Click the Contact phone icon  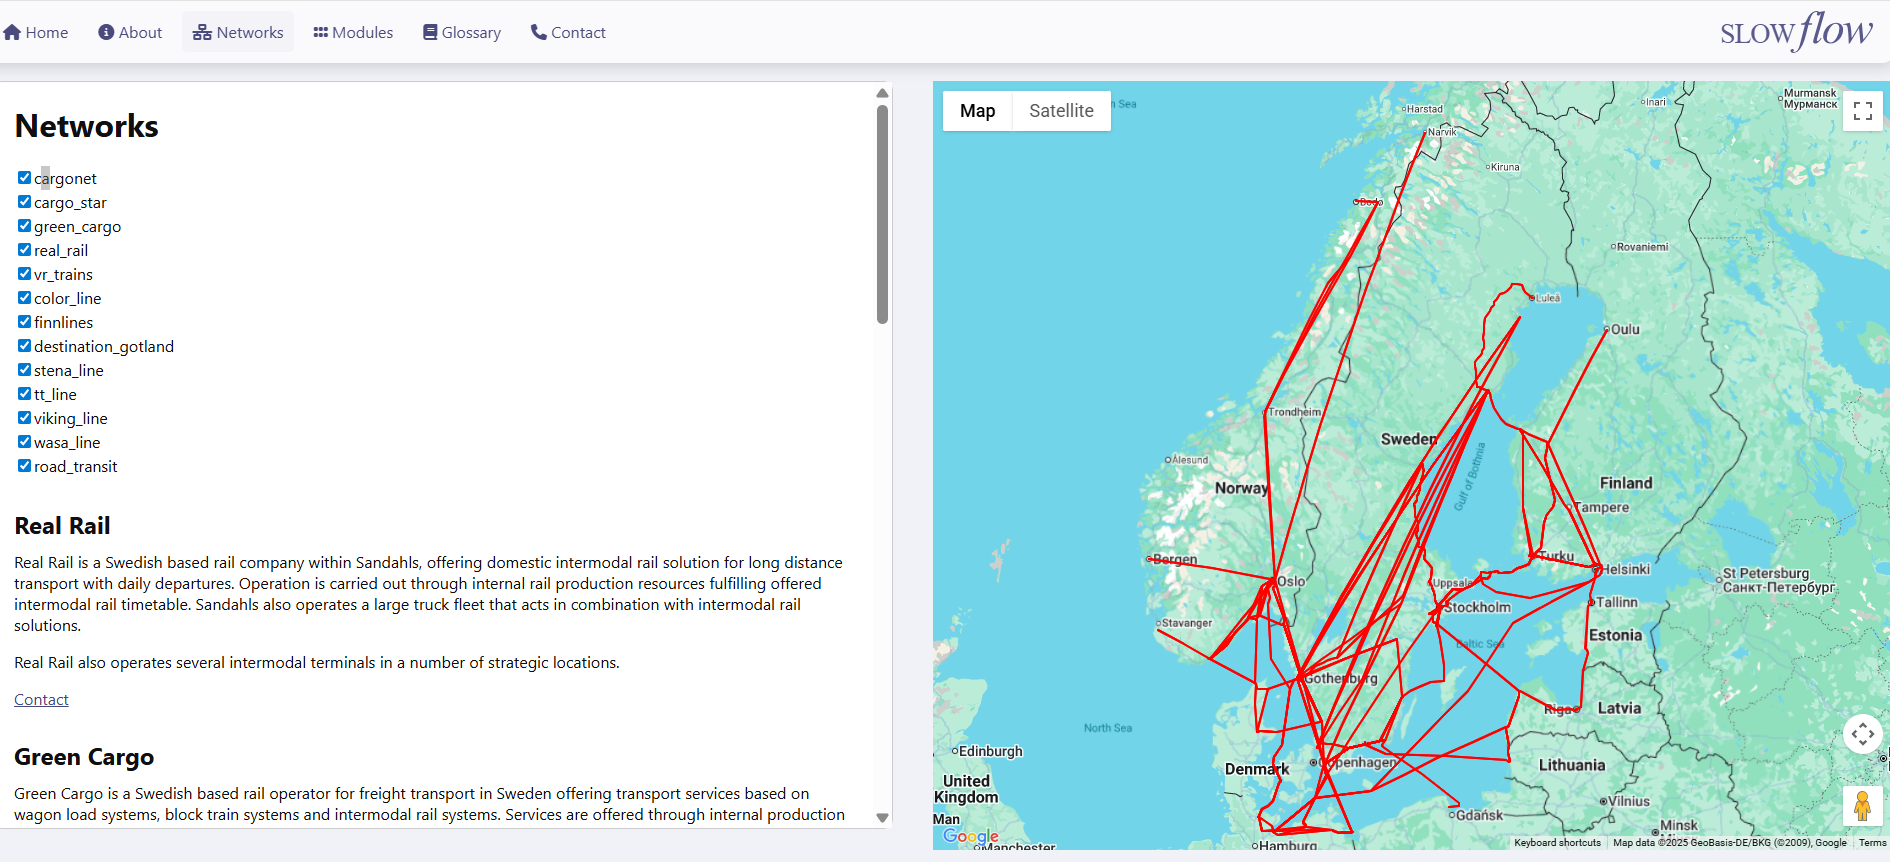(538, 32)
